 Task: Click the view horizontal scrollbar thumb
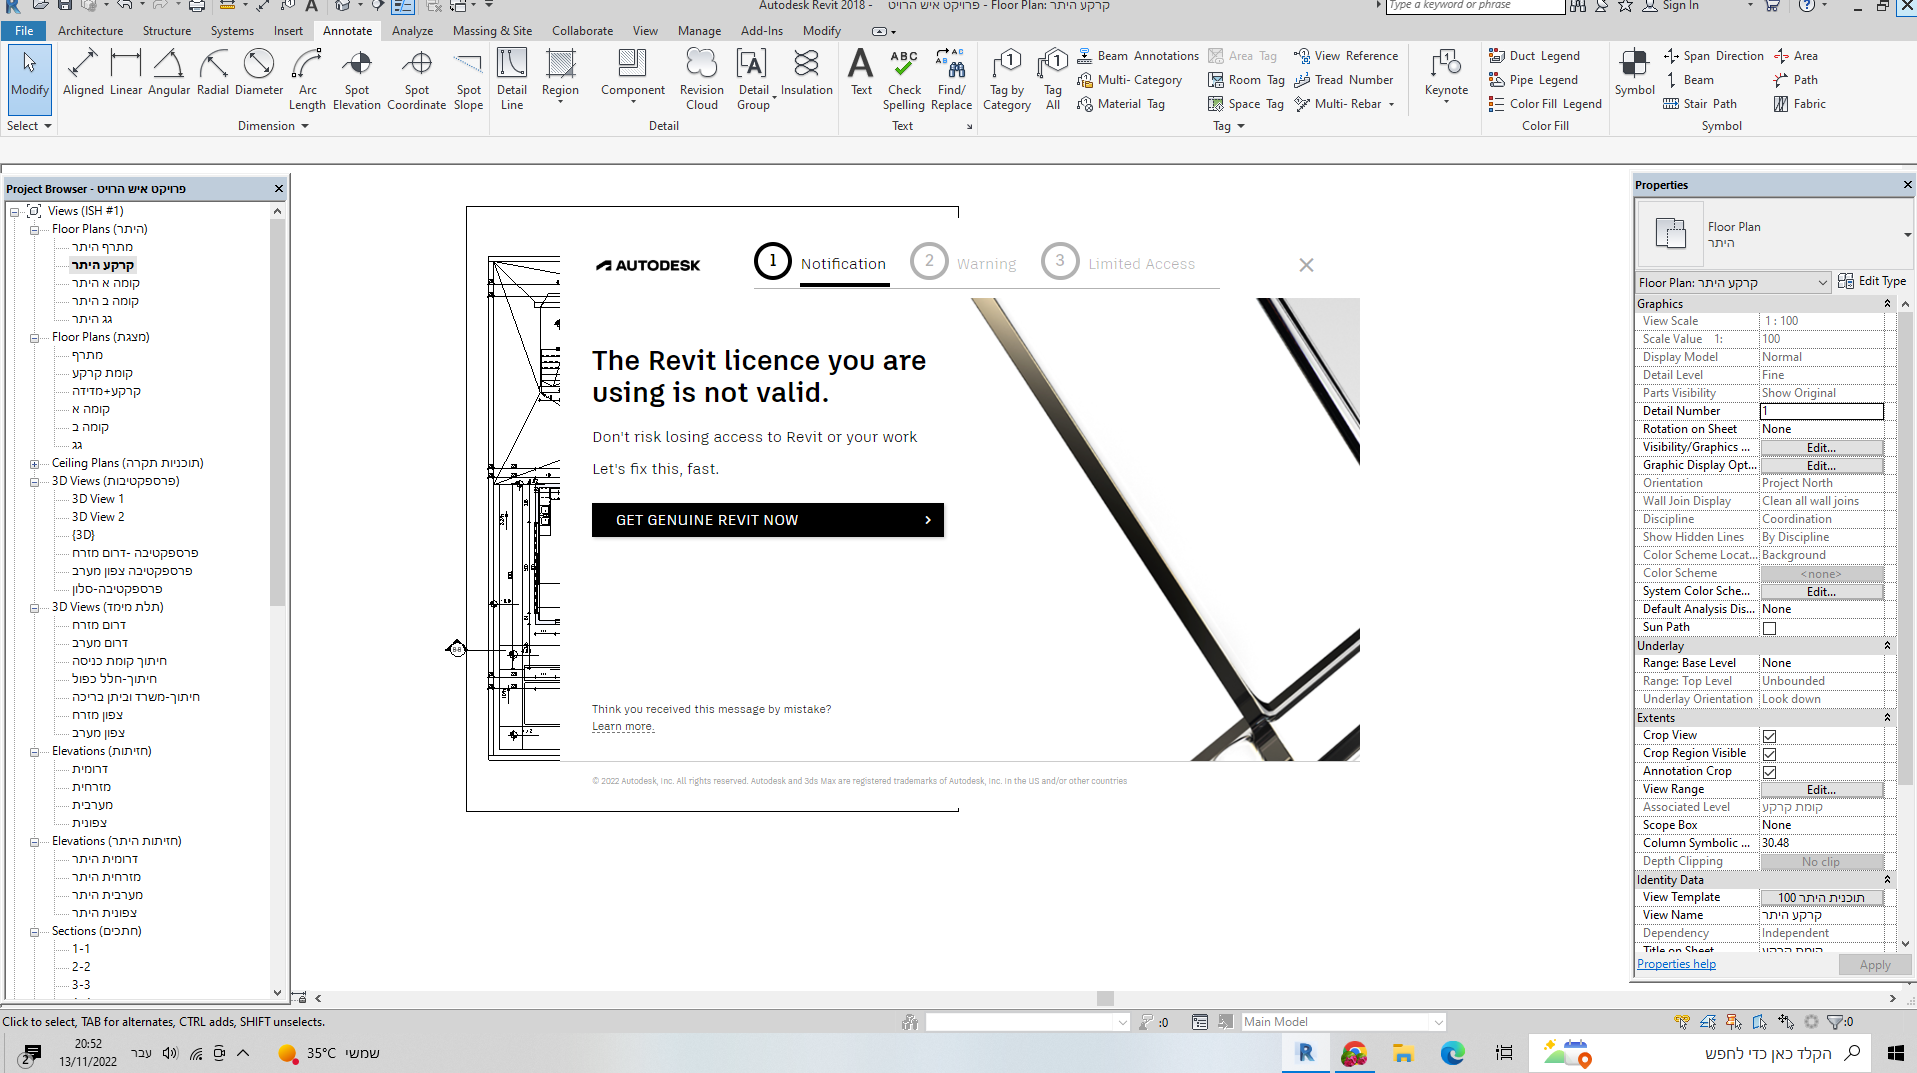tap(1105, 998)
